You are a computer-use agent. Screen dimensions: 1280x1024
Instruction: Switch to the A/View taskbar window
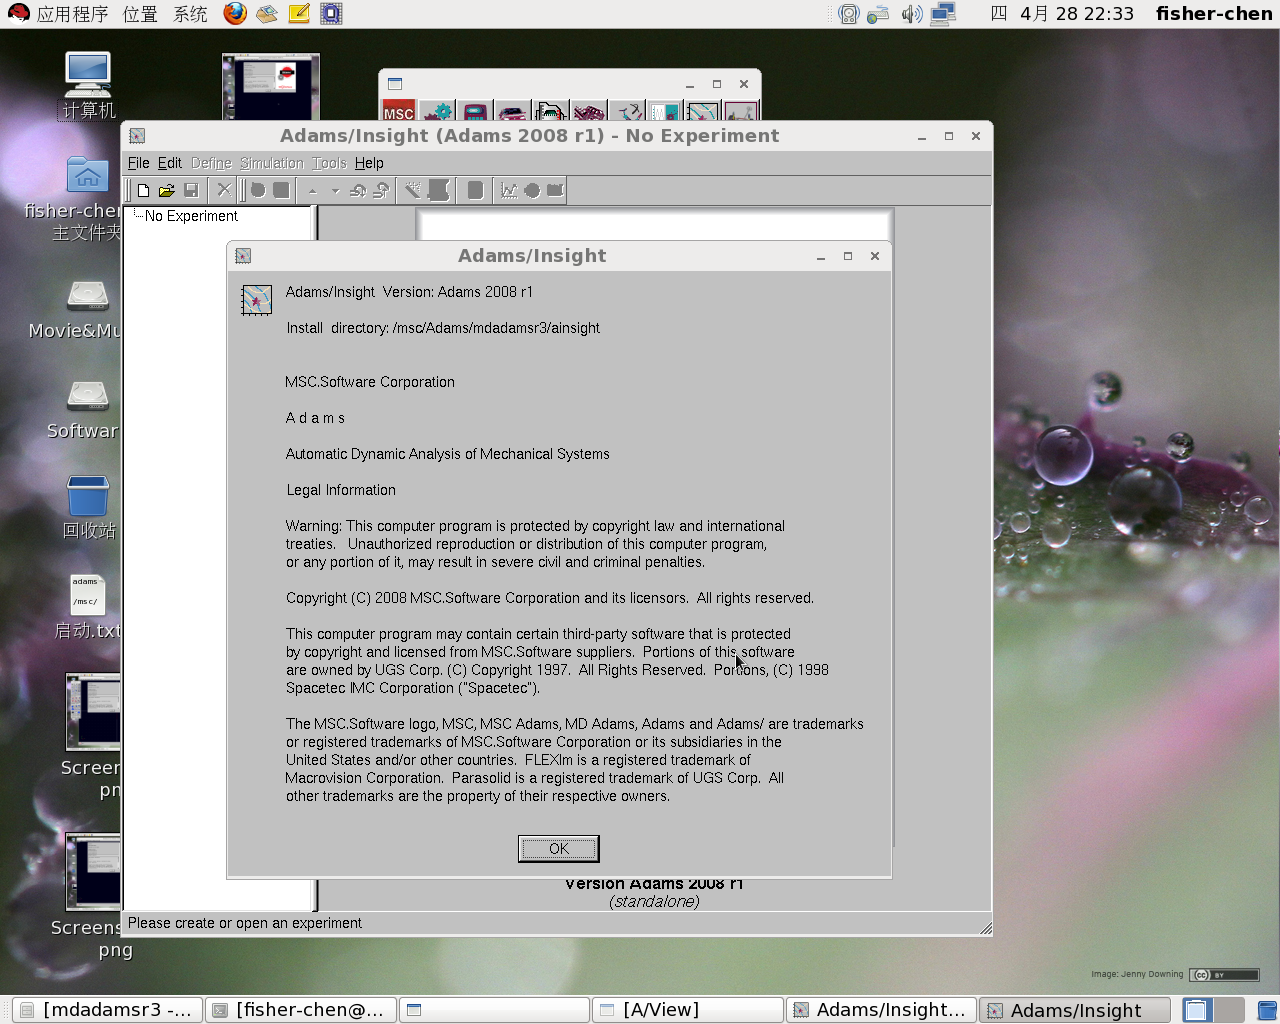tap(687, 1010)
